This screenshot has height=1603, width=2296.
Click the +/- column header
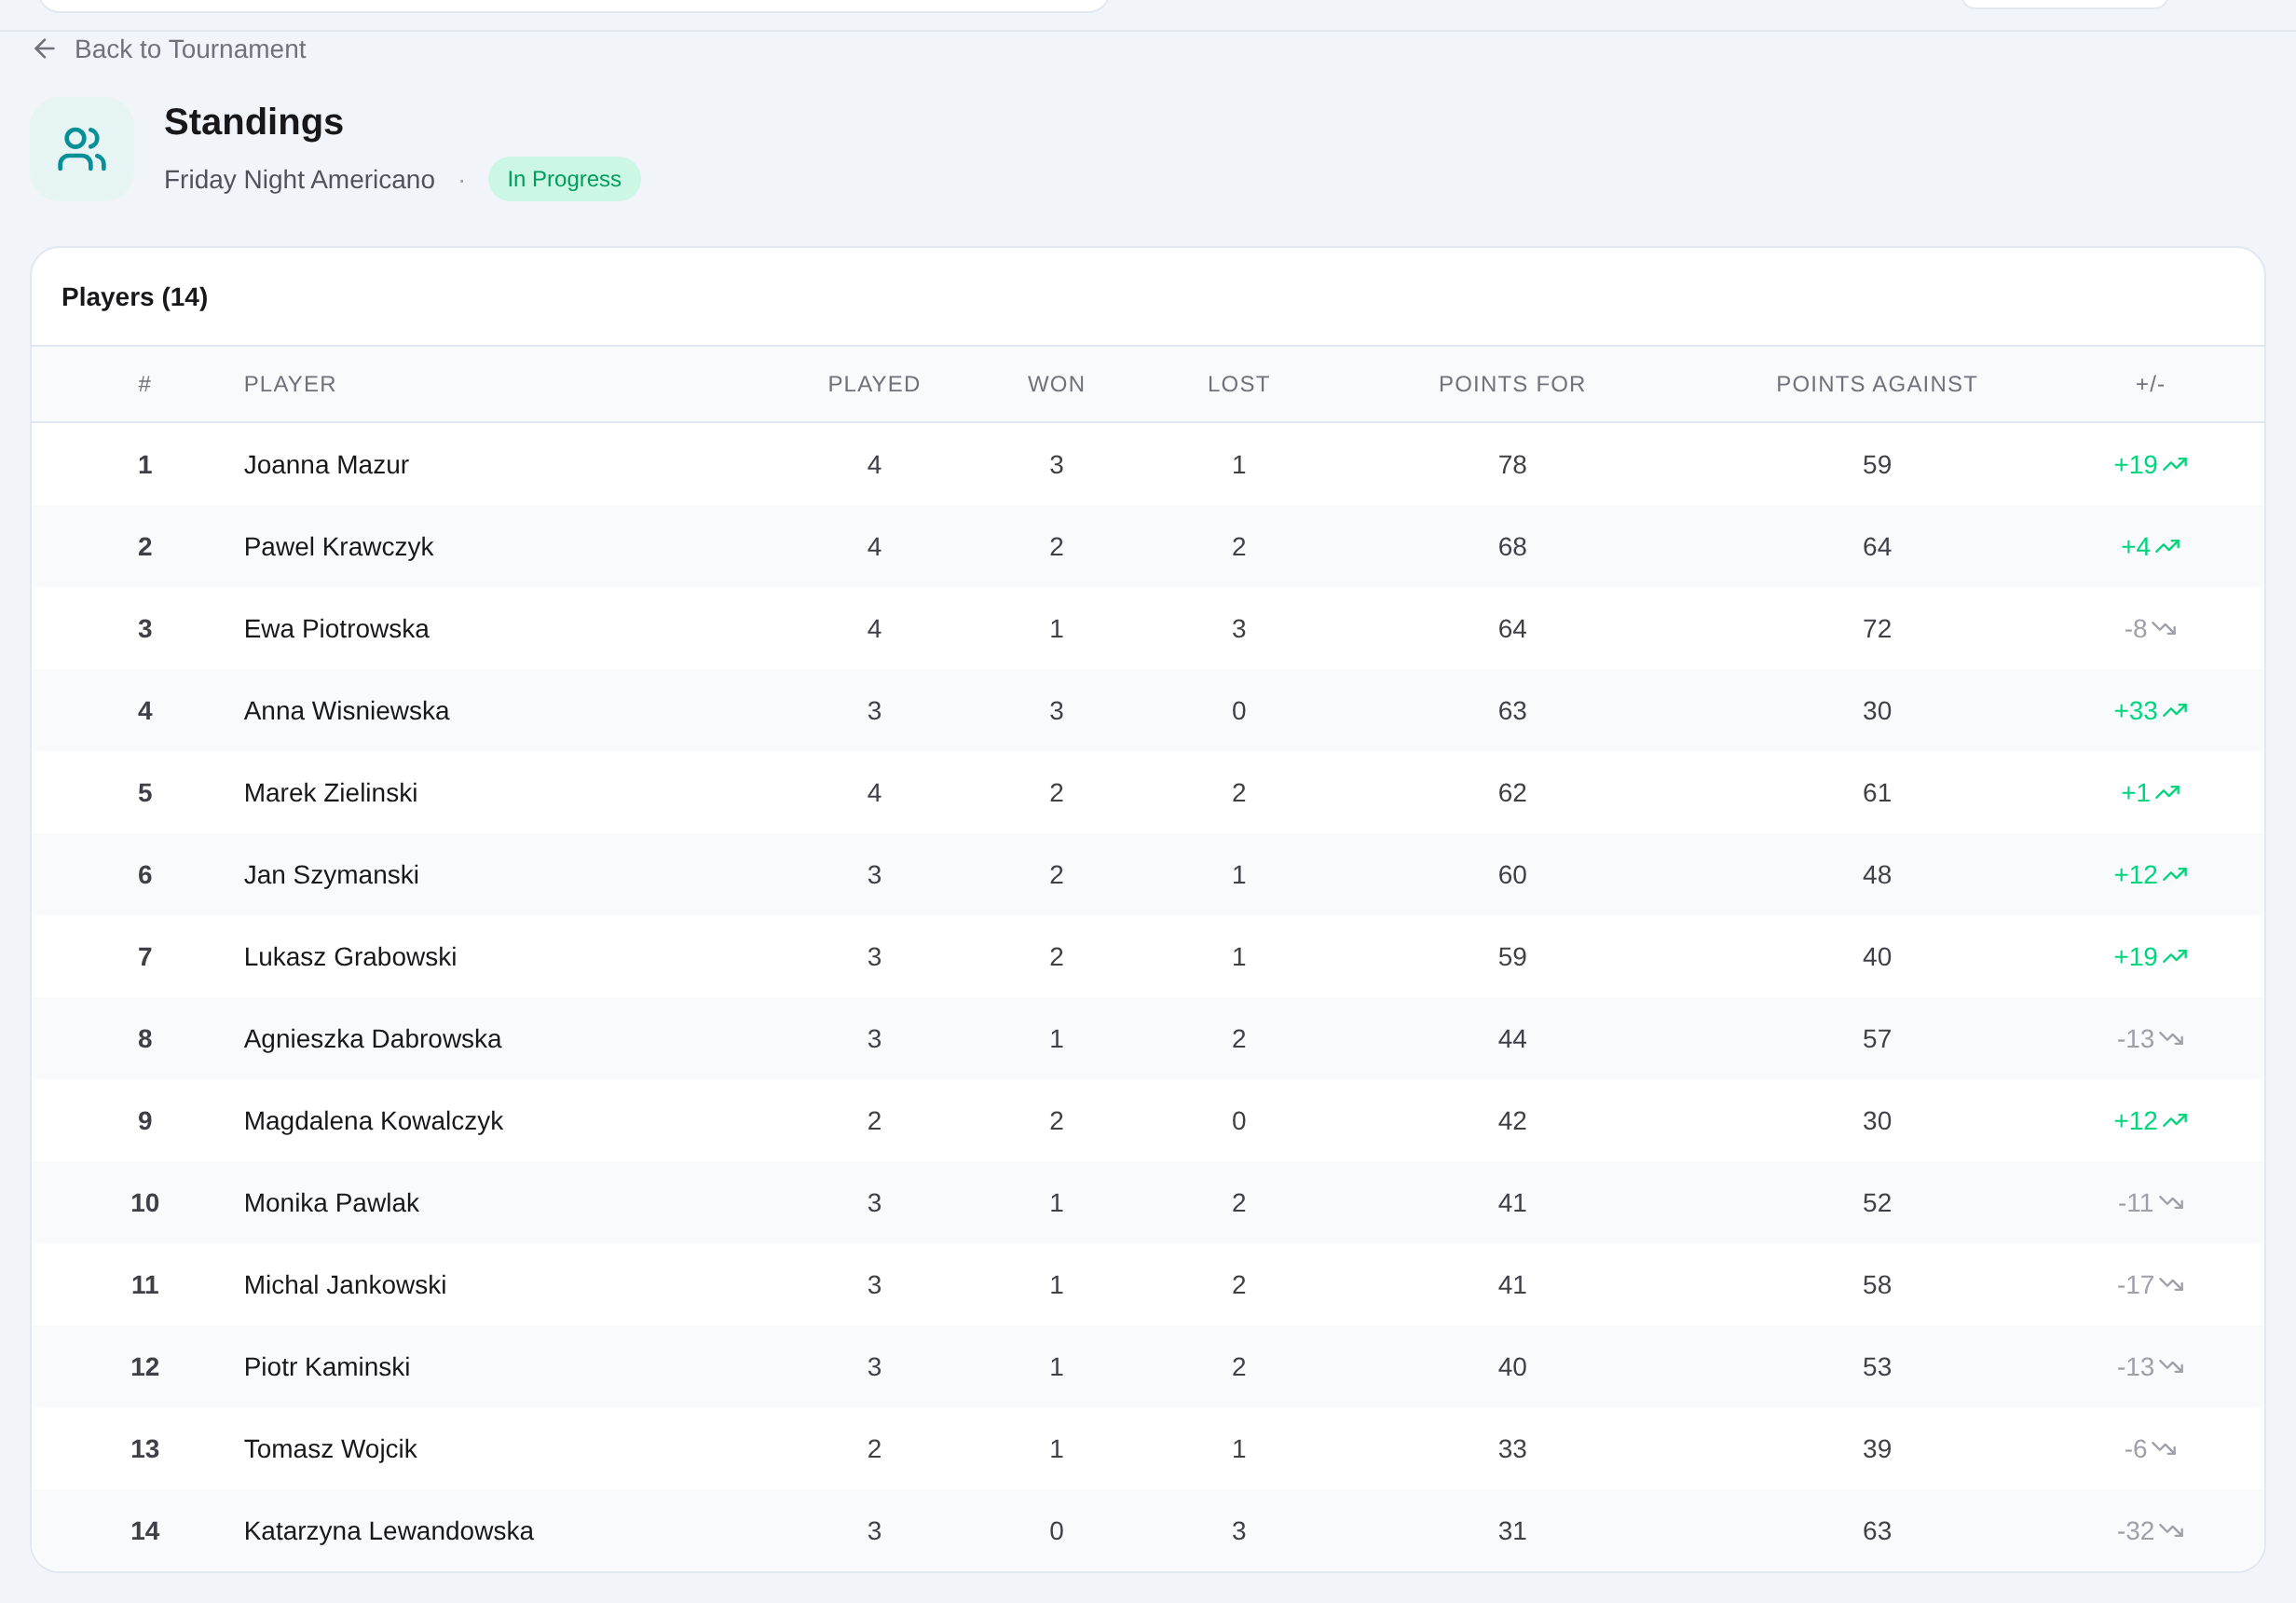tap(2150, 384)
